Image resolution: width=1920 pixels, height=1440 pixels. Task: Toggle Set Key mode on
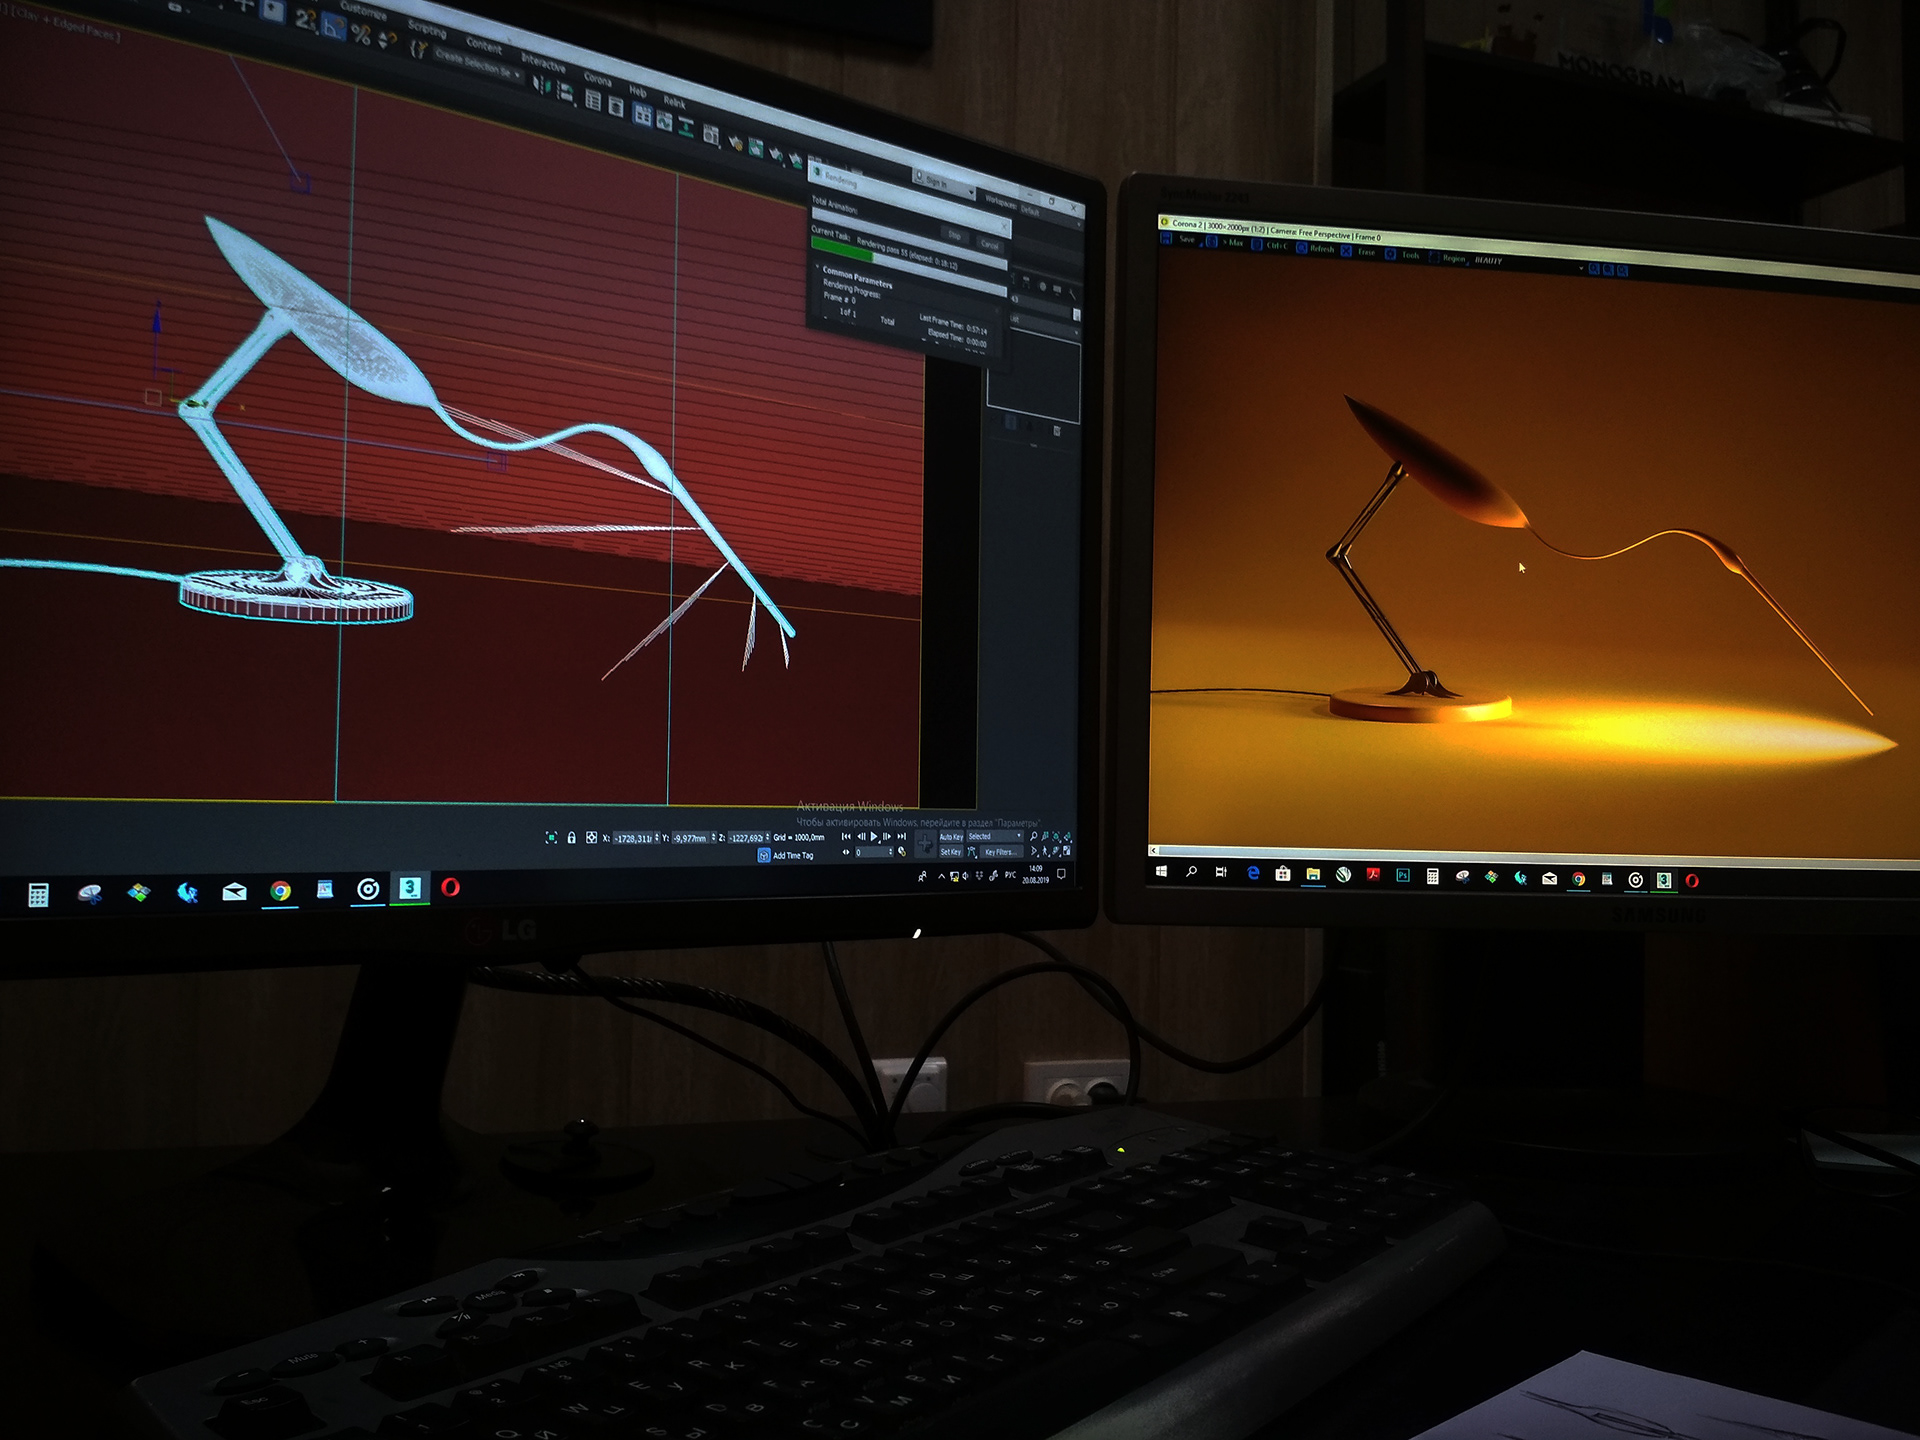click(950, 853)
